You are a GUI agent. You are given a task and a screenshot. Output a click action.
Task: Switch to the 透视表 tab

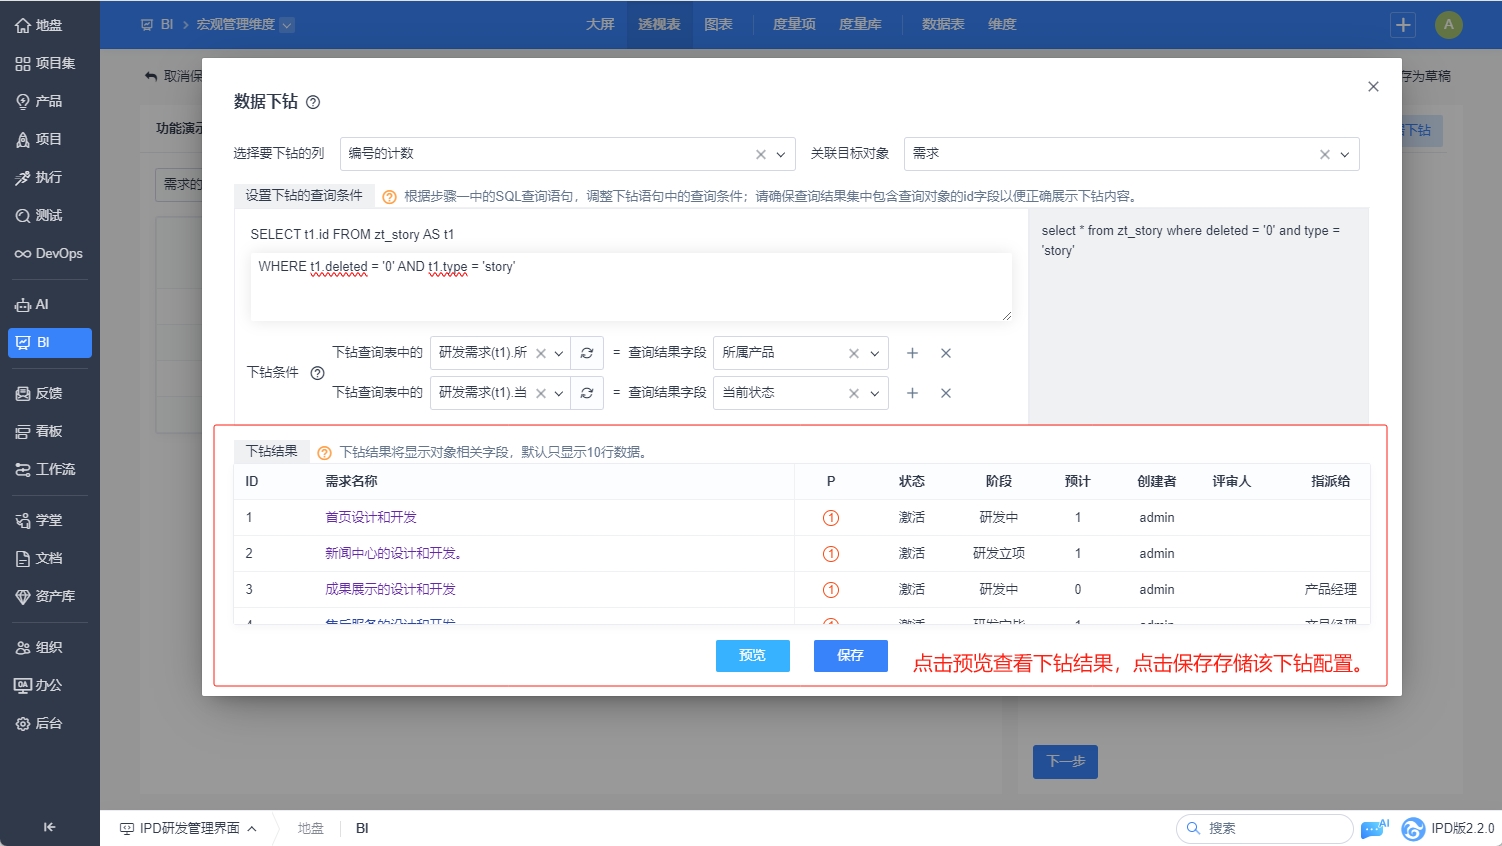click(659, 24)
